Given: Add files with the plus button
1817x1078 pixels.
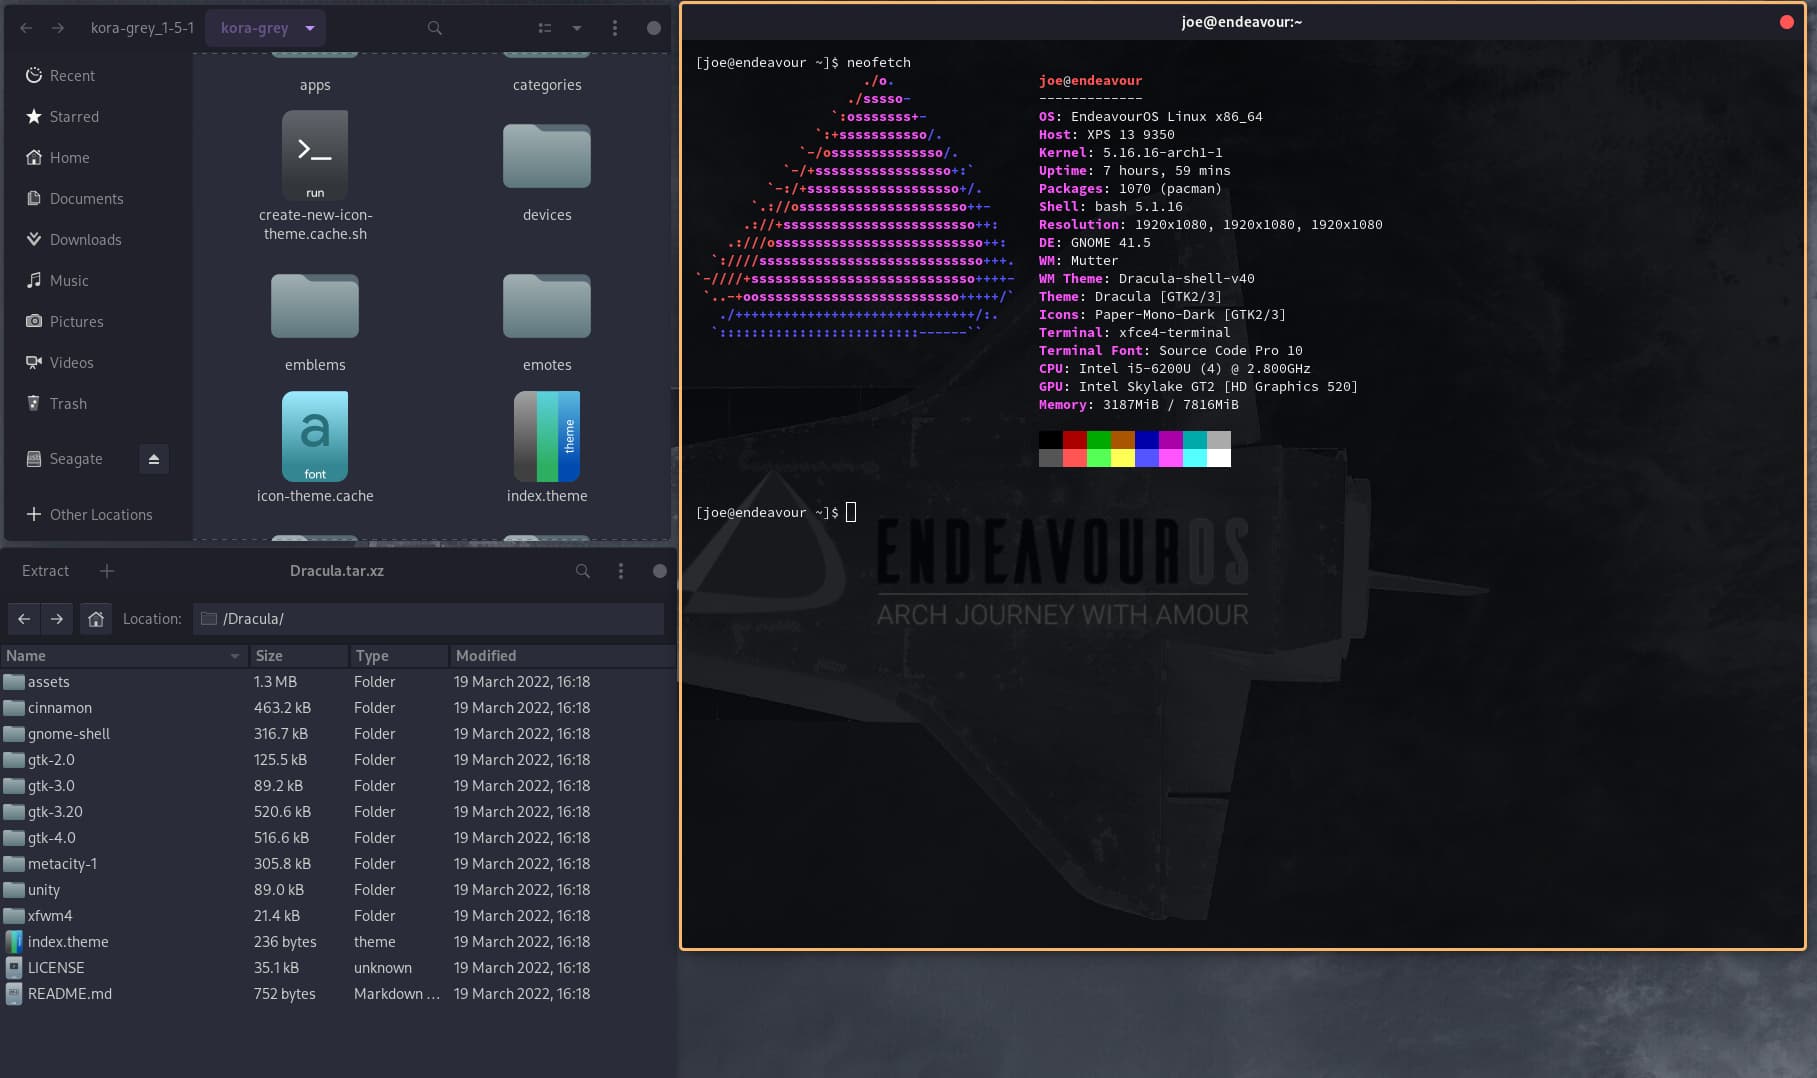Looking at the screenshot, I should (107, 571).
